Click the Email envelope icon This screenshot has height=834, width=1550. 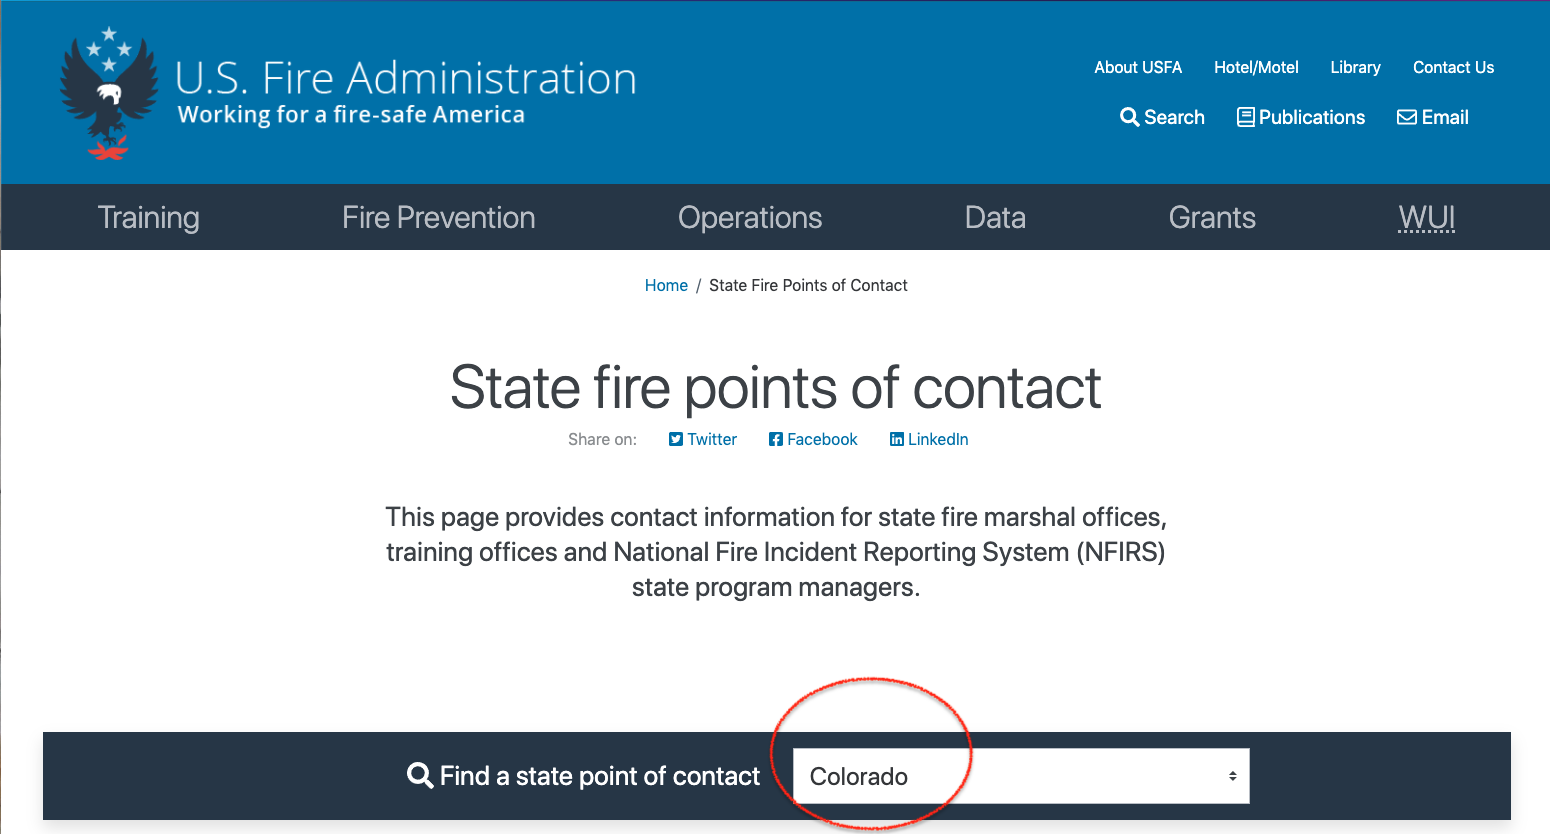click(1406, 117)
